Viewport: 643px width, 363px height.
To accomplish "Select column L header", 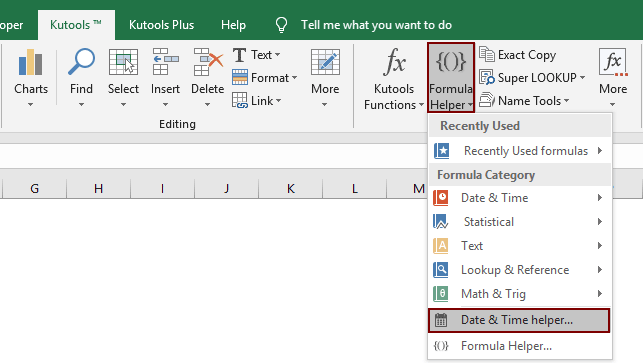I will (x=355, y=188).
